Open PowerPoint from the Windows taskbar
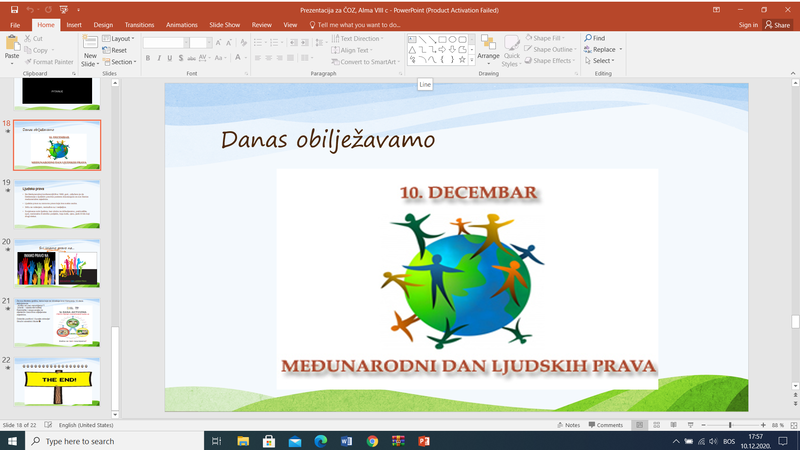The image size is (800, 450). [x=423, y=441]
